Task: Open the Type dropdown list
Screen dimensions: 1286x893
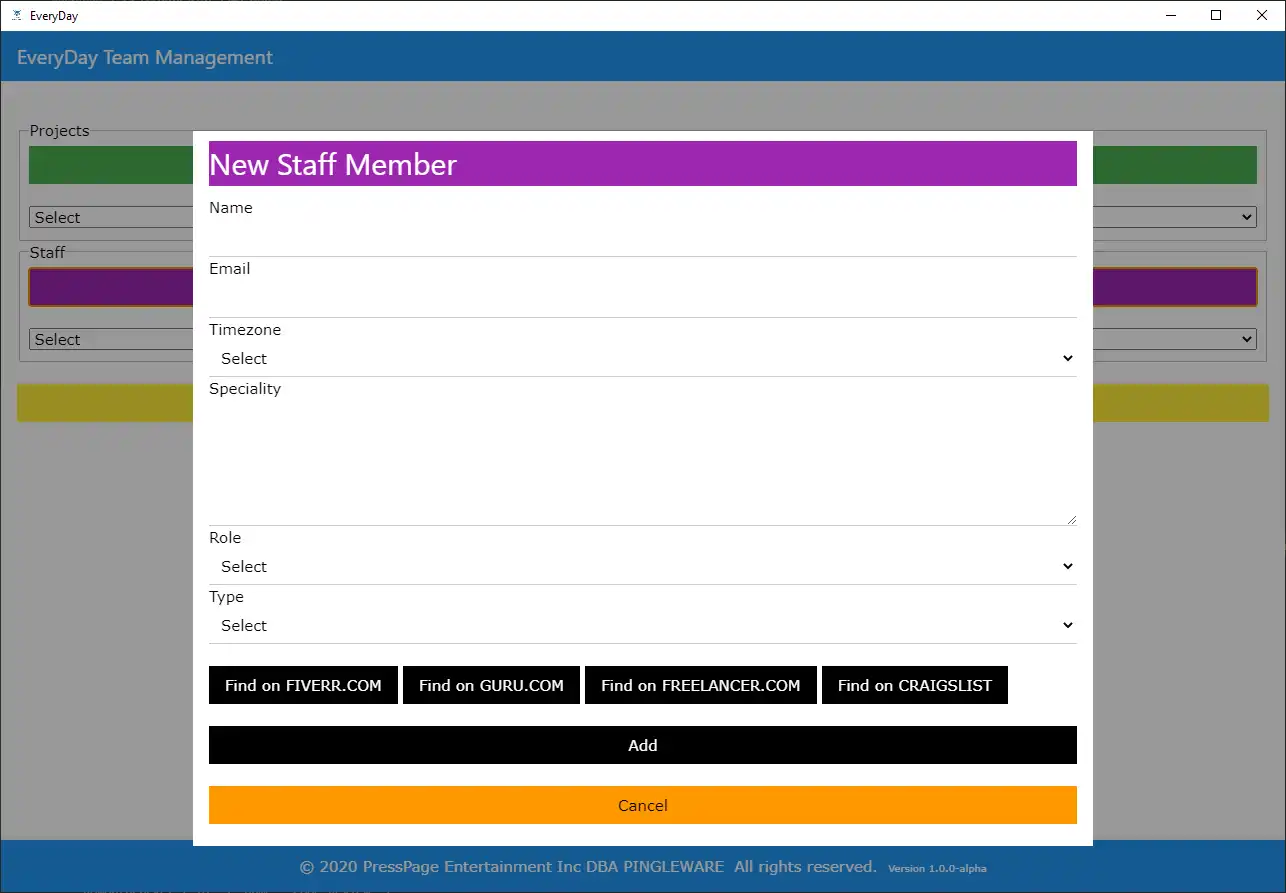Action: click(642, 626)
